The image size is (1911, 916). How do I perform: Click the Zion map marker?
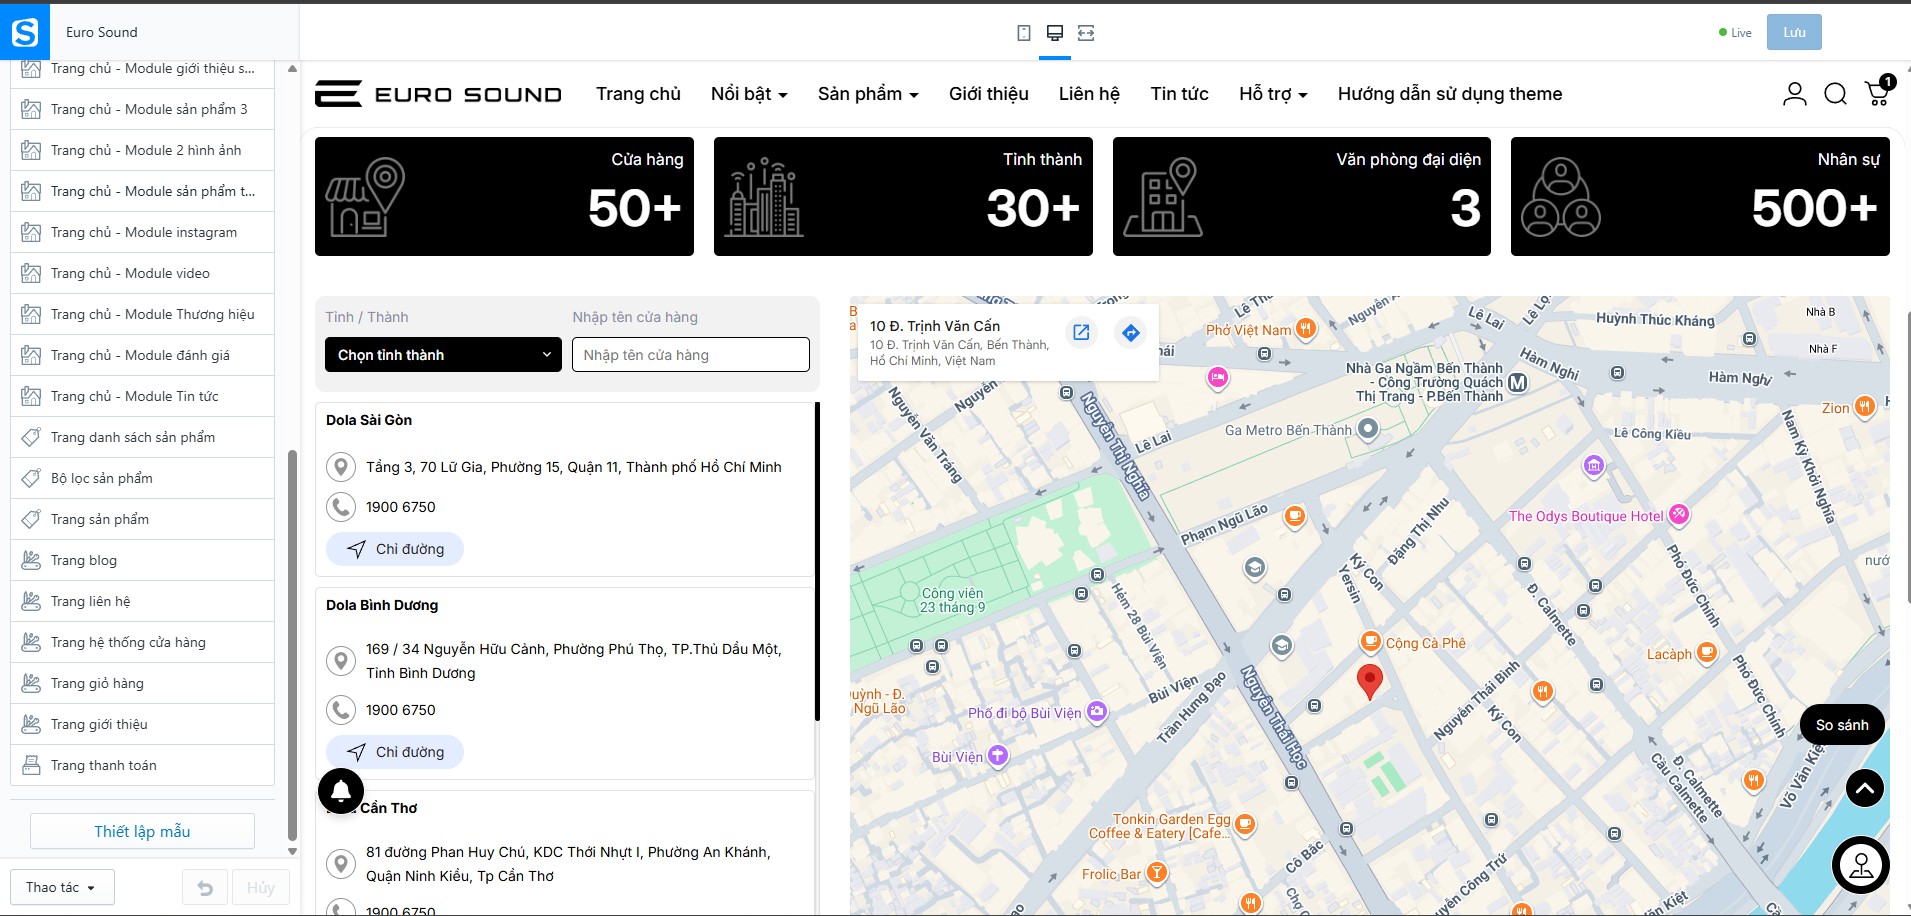[x=1864, y=407]
